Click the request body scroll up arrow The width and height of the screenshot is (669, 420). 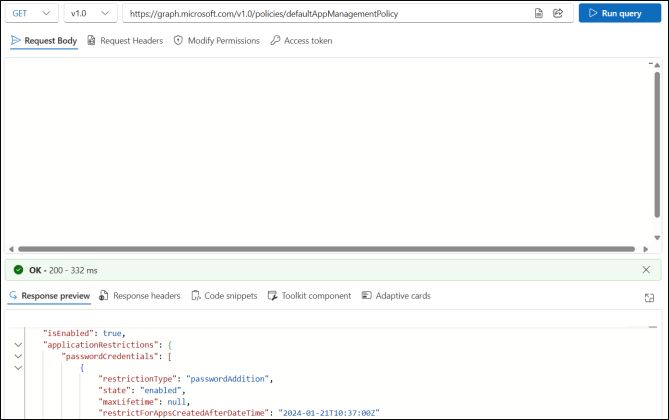[657, 65]
